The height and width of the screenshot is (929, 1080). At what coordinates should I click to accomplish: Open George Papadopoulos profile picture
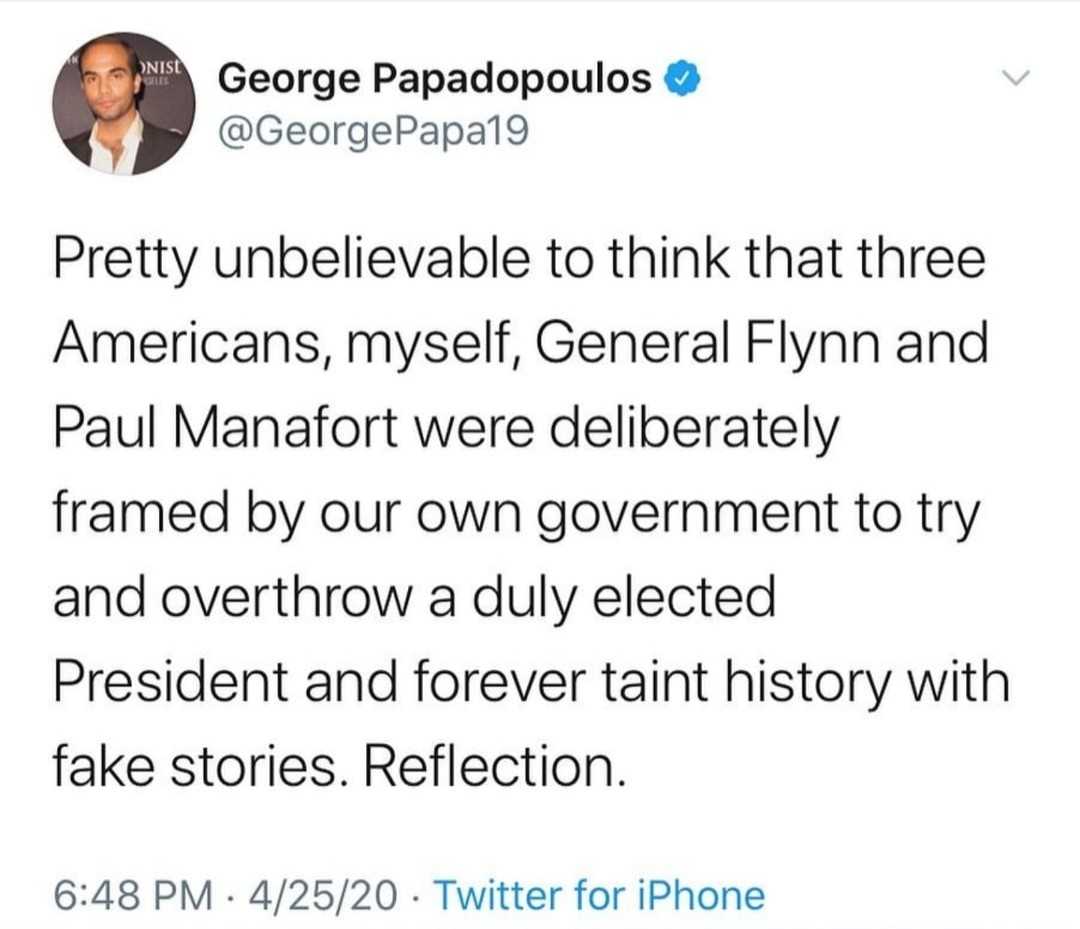coord(124,104)
